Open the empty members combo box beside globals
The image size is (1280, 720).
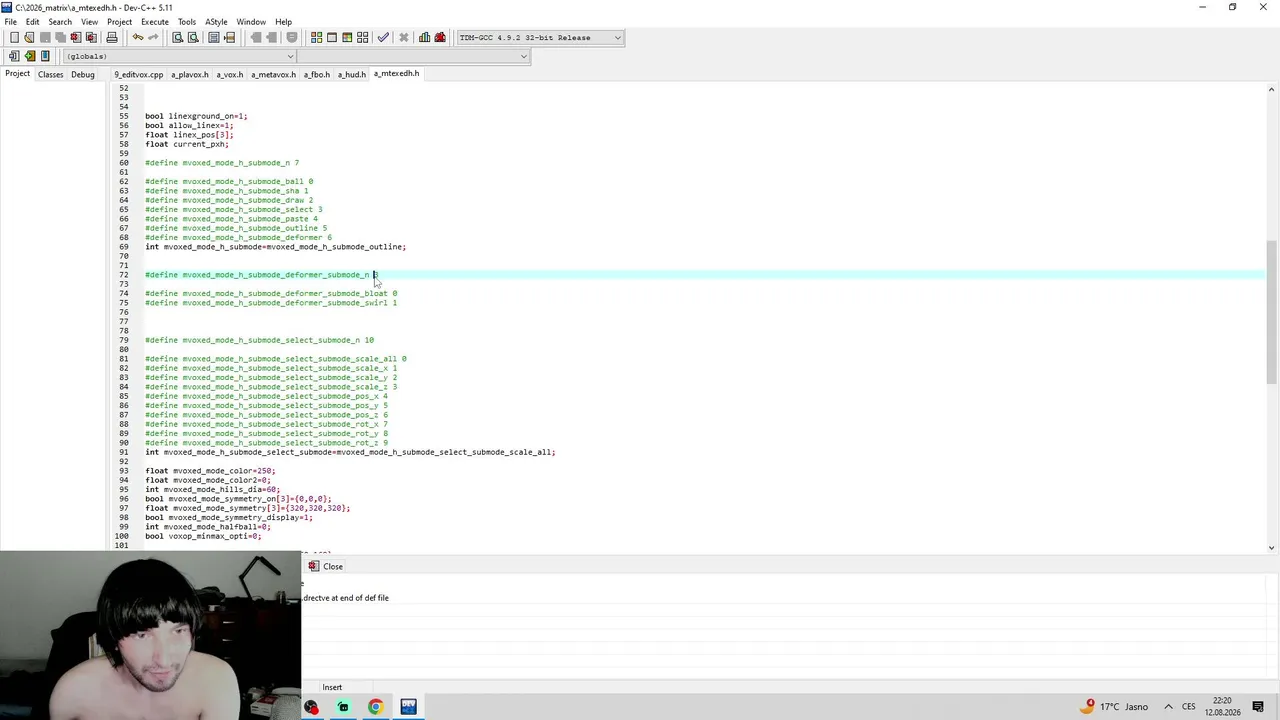tap(413, 57)
